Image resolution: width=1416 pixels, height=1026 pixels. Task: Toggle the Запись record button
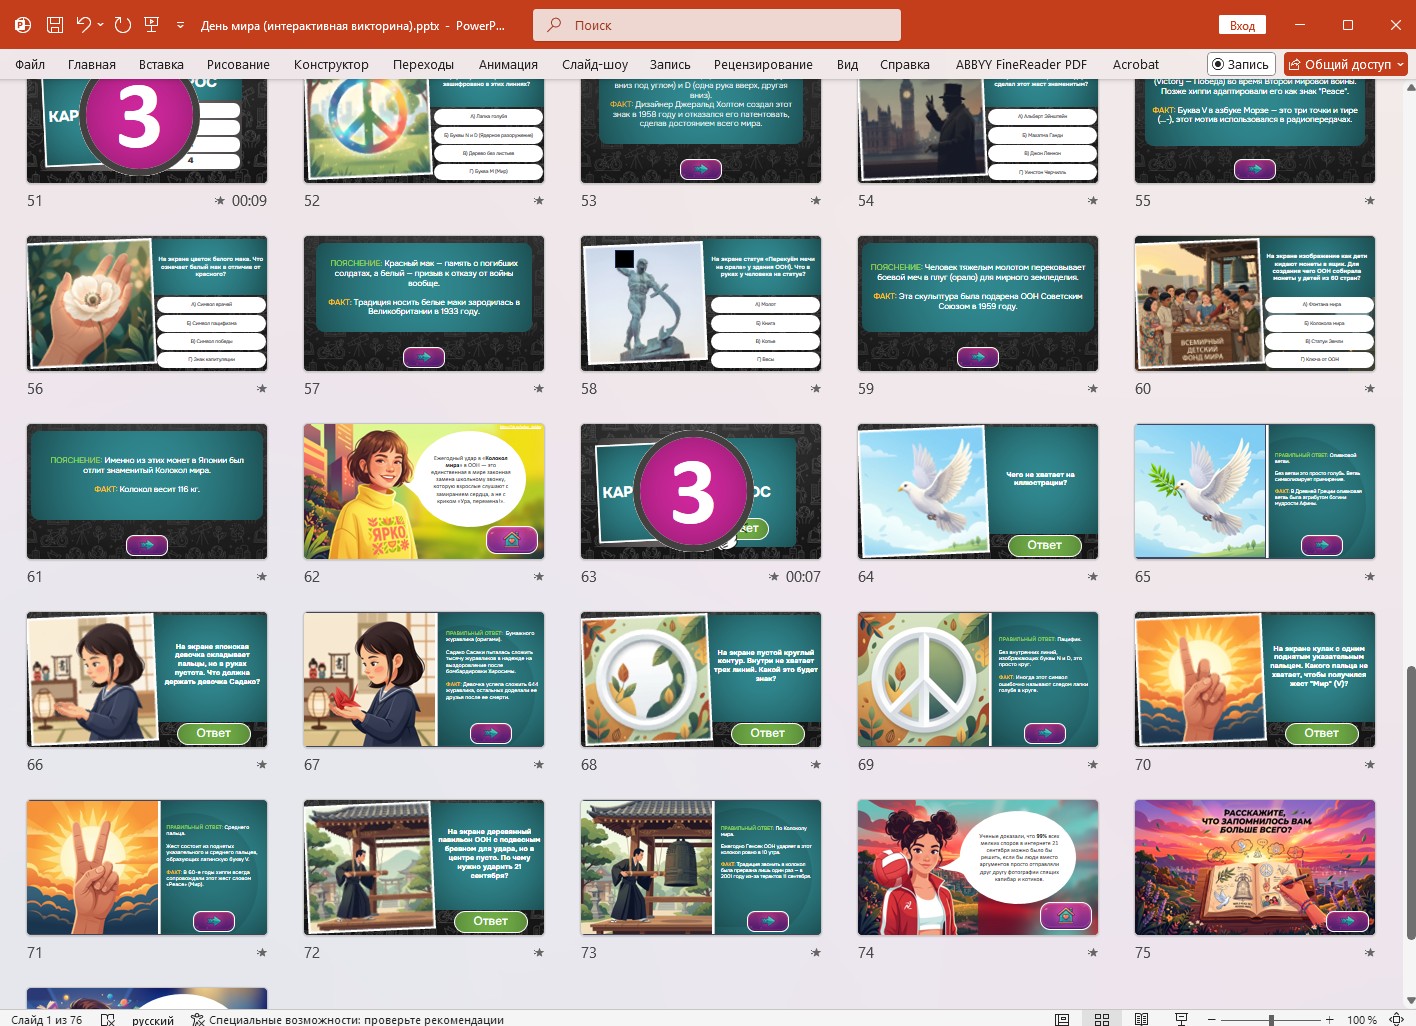(x=1241, y=64)
